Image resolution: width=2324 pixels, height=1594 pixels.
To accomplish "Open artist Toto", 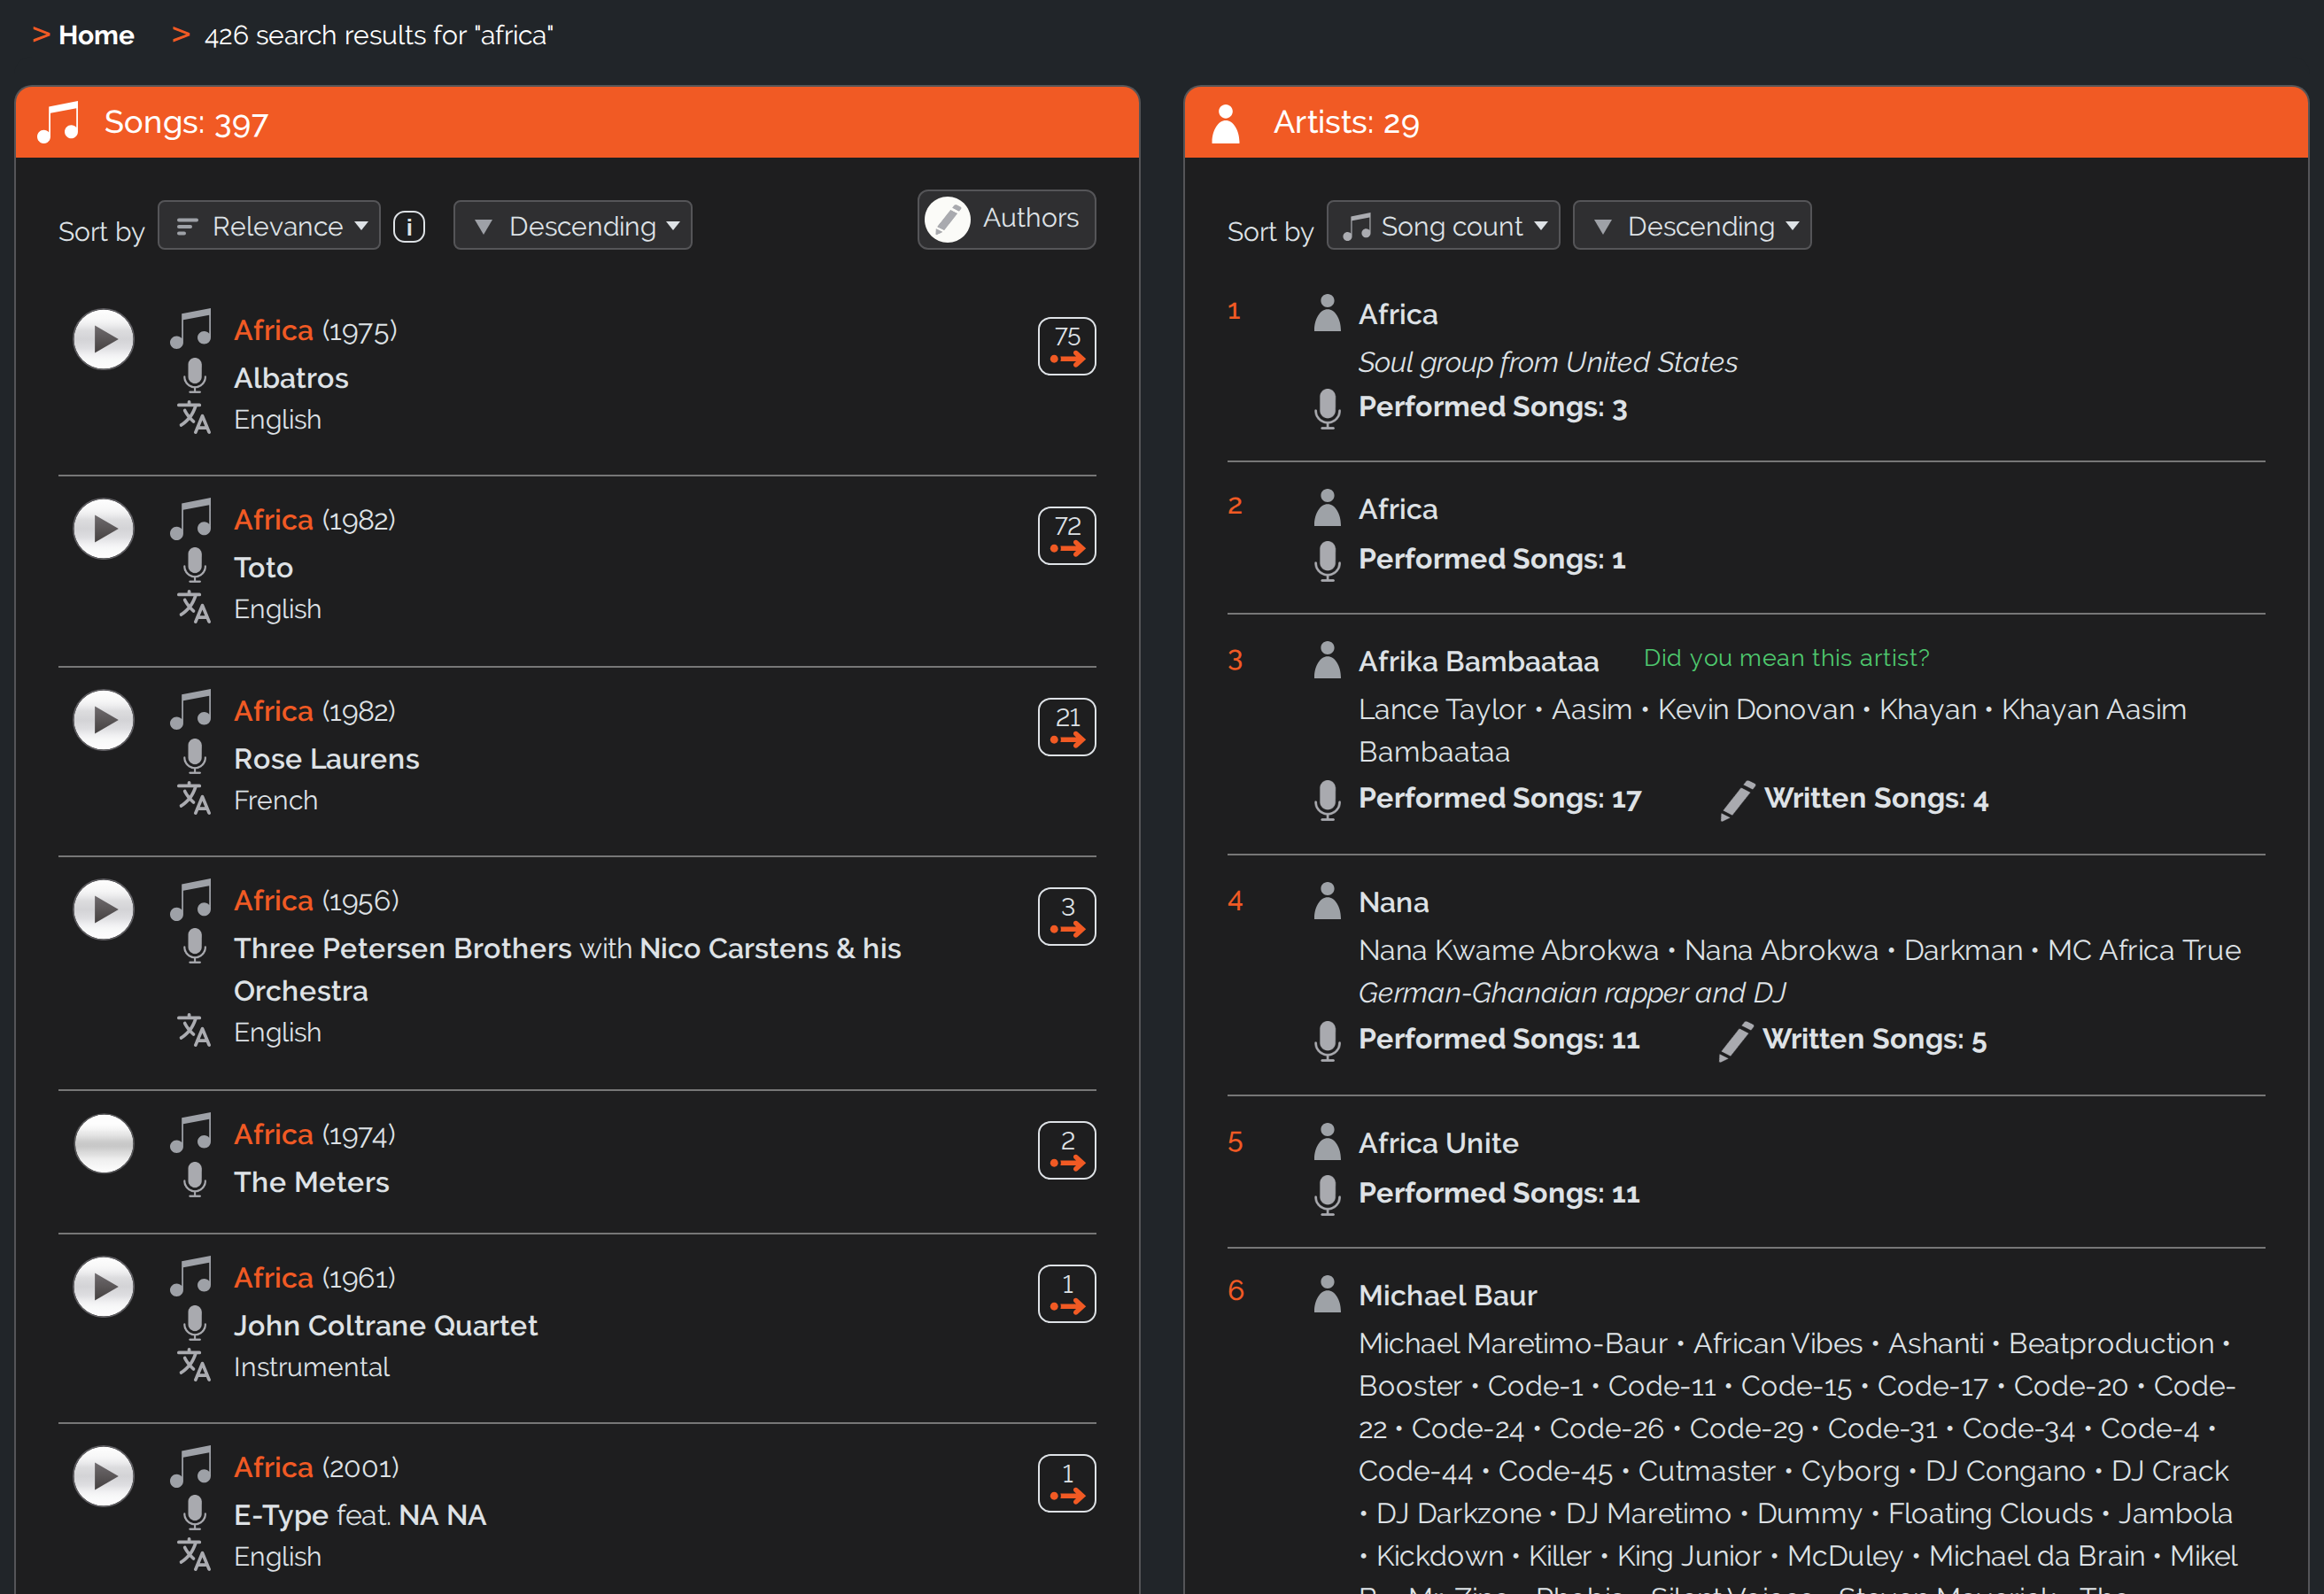I will click(x=263, y=568).
